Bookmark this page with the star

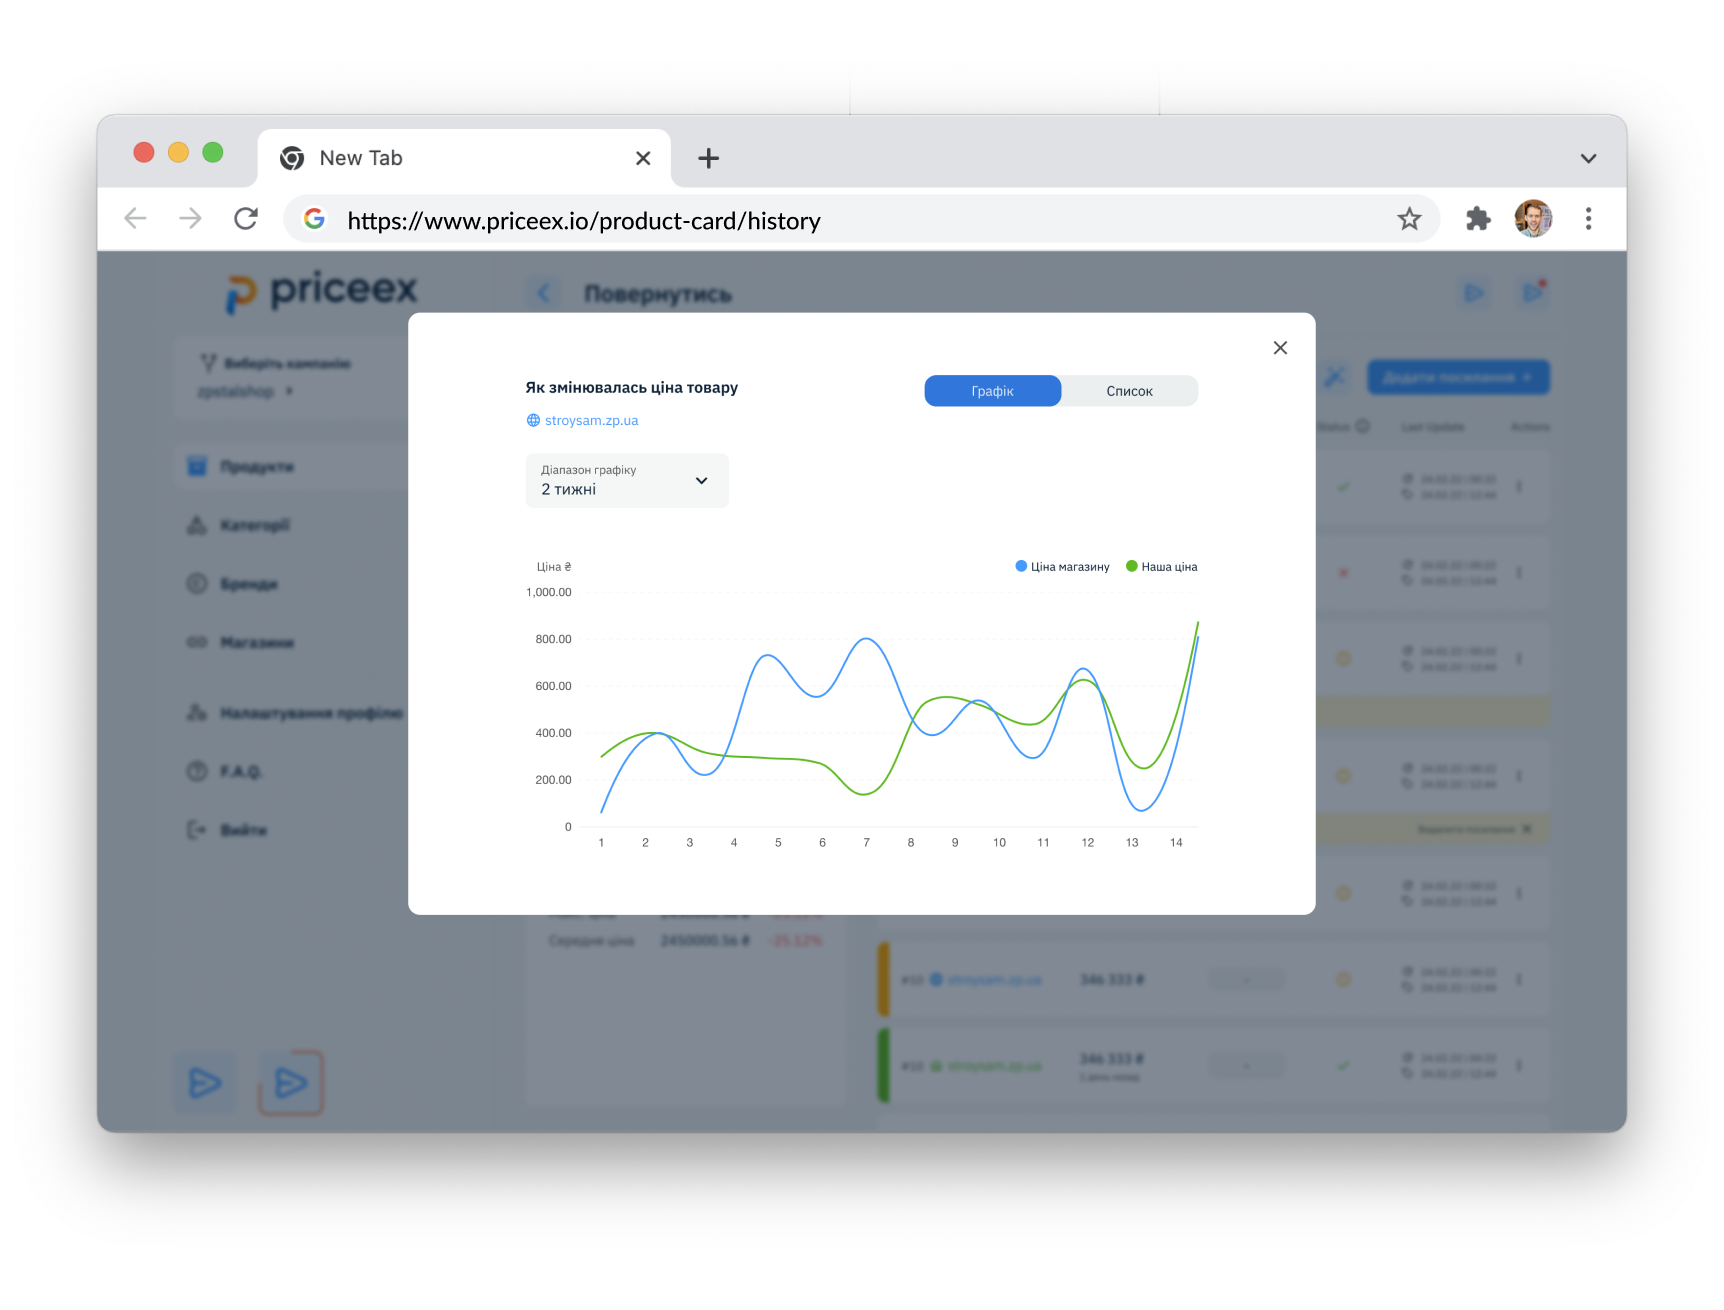click(1409, 219)
